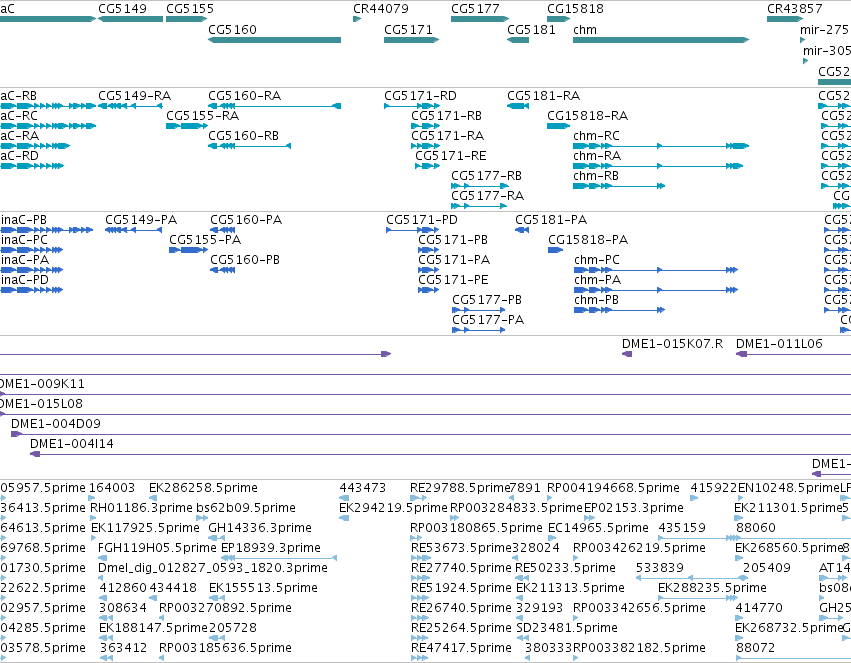Click the CG5171-RE transcript
This screenshot has width=851, height=663.
(x=427, y=166)
